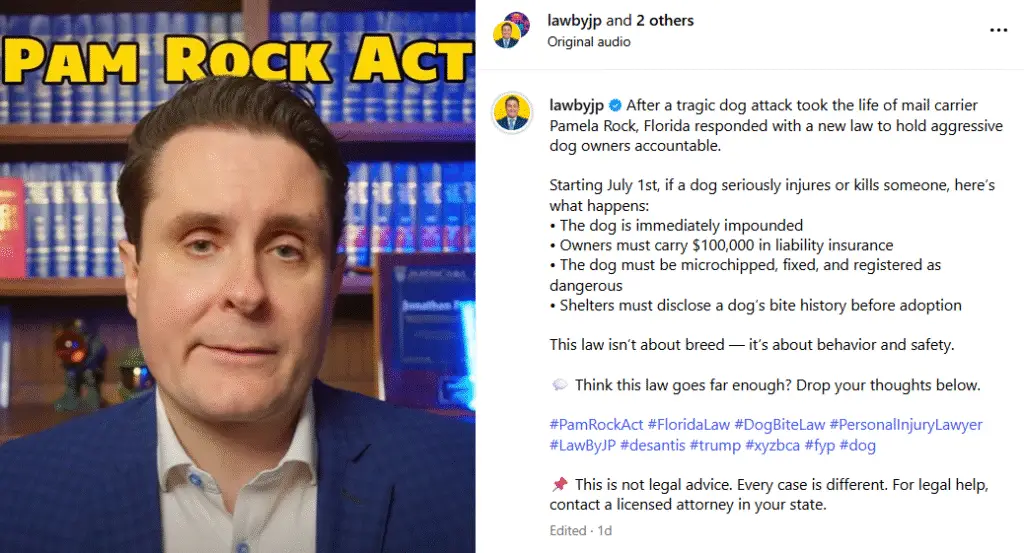Click the 'Edited · 1d' timestamp

(581, 531)
